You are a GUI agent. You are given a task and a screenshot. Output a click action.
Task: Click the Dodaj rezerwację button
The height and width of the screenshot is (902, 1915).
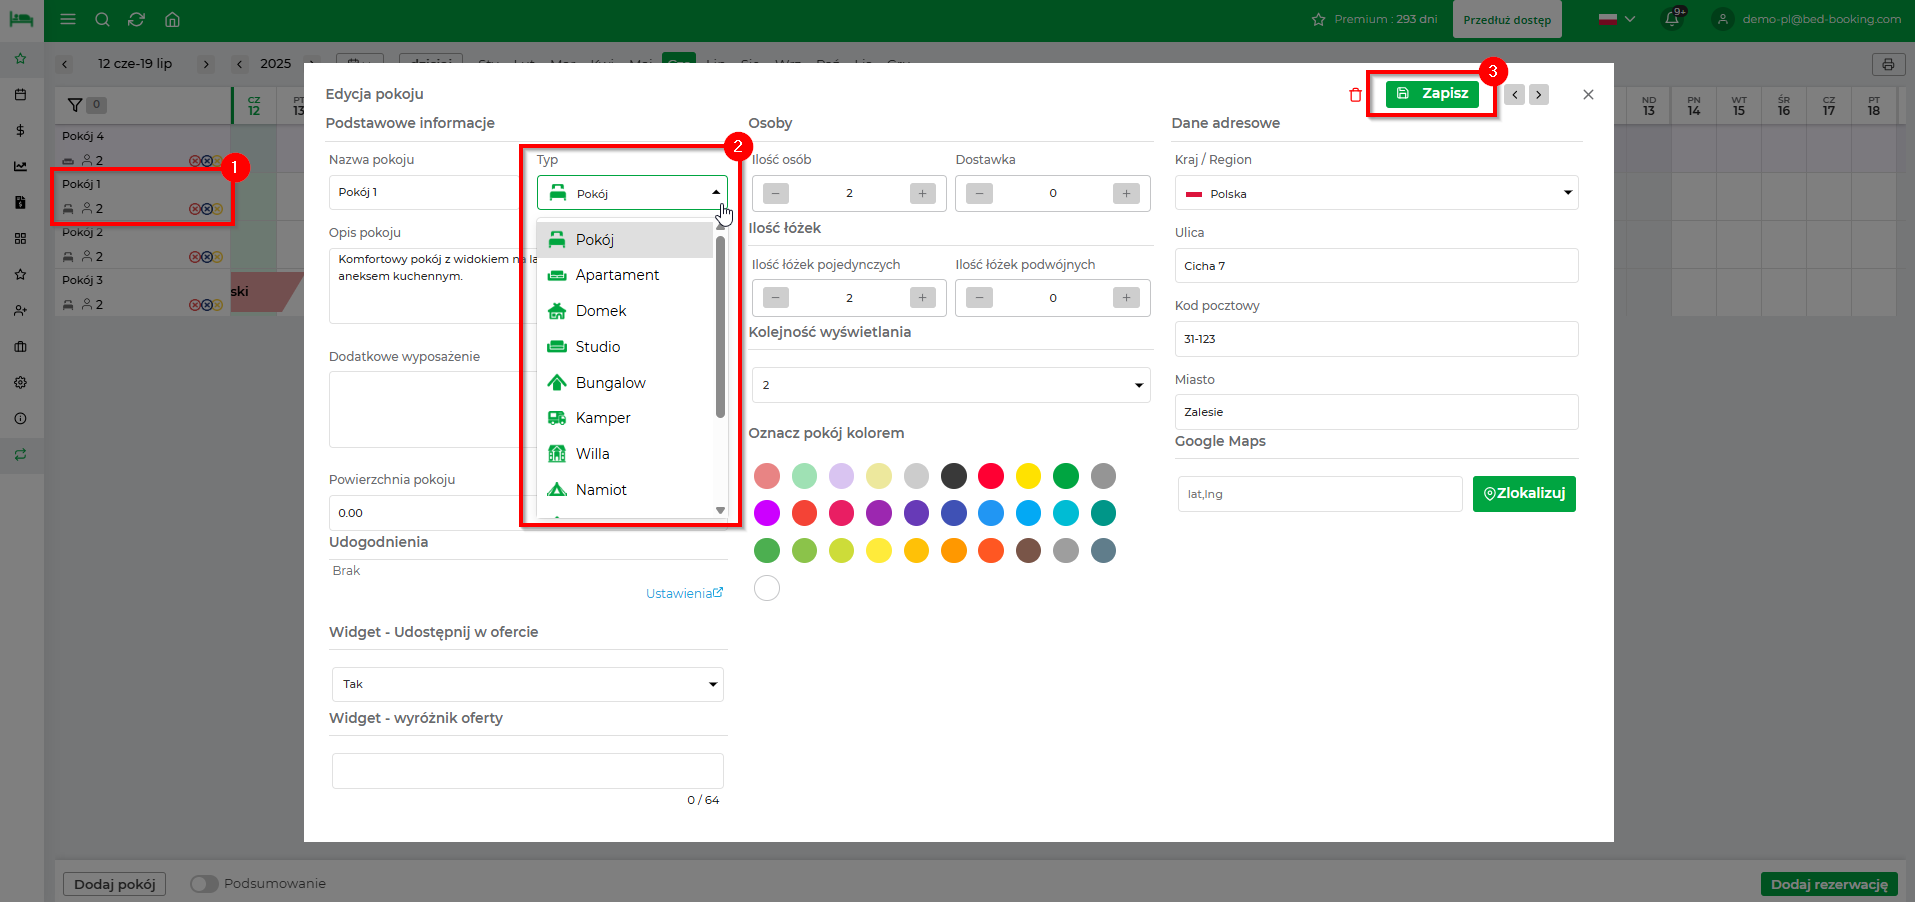coord(1829,884)
